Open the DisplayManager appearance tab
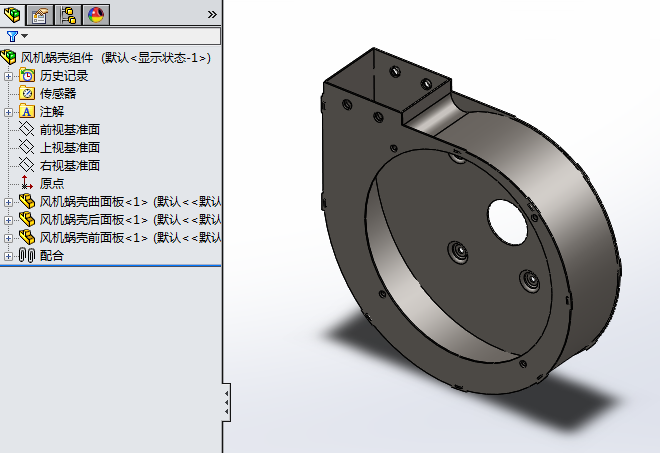660x453 pixels. tap(96, 15)
